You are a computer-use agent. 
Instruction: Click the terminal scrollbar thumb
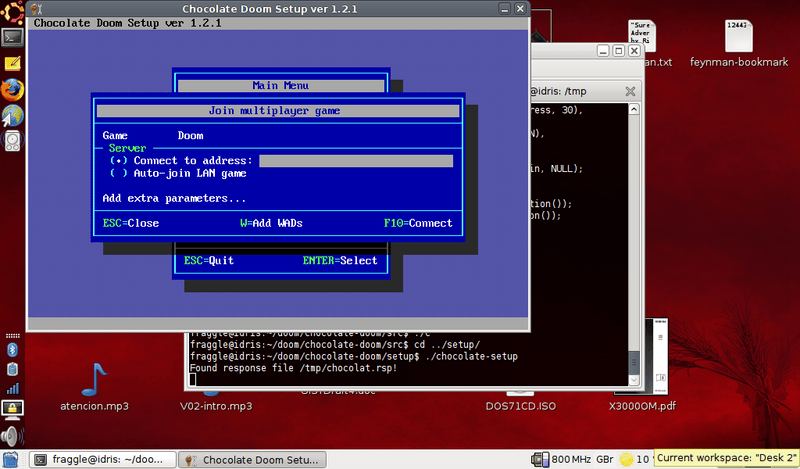tap(634, 362)
